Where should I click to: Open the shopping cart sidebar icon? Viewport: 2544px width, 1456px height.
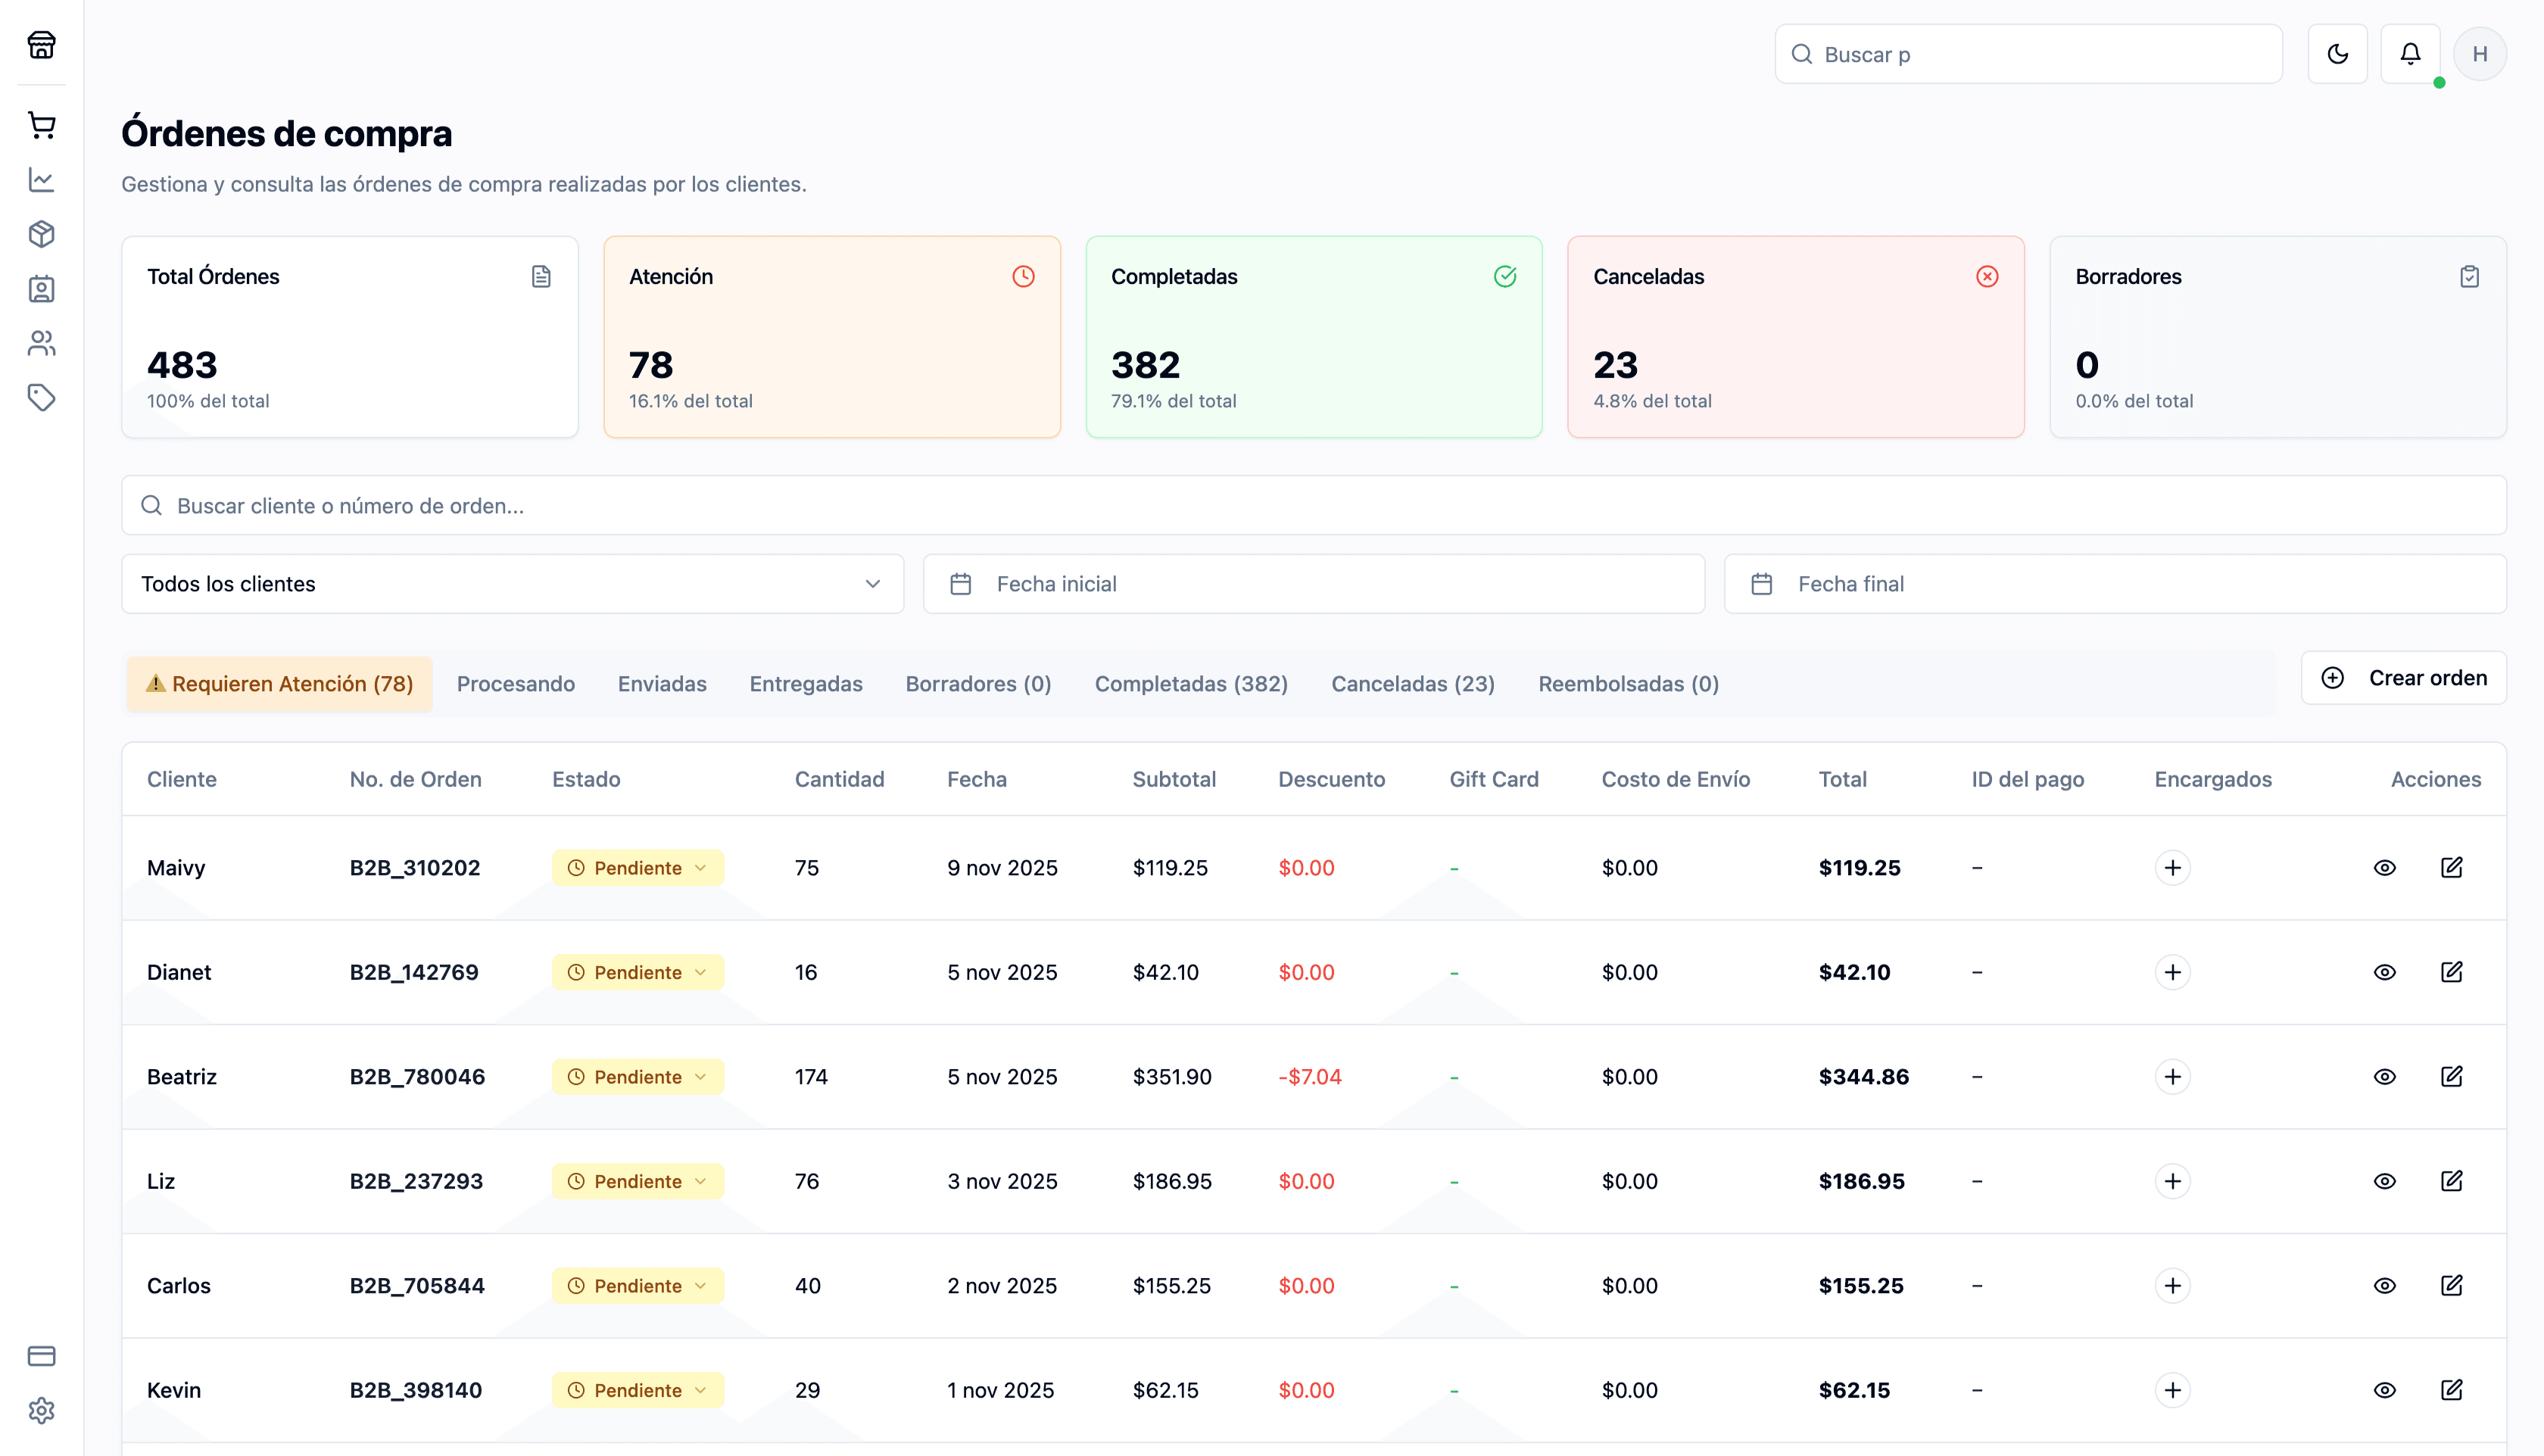(41, 125)
